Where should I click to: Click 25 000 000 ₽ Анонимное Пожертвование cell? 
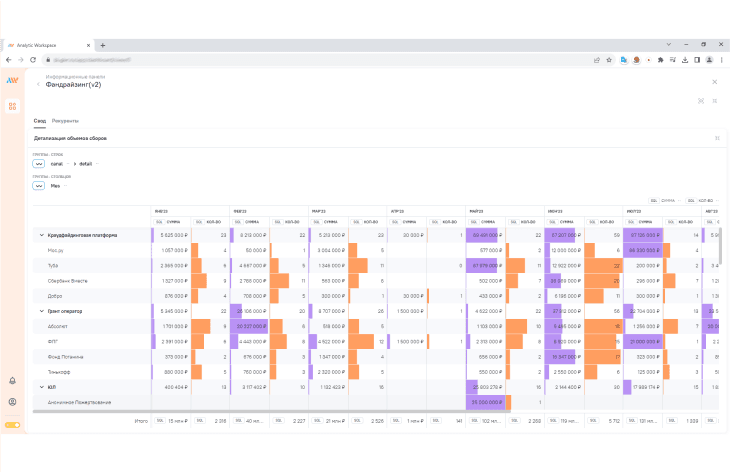pyautogui.click(x=486, y=403)
